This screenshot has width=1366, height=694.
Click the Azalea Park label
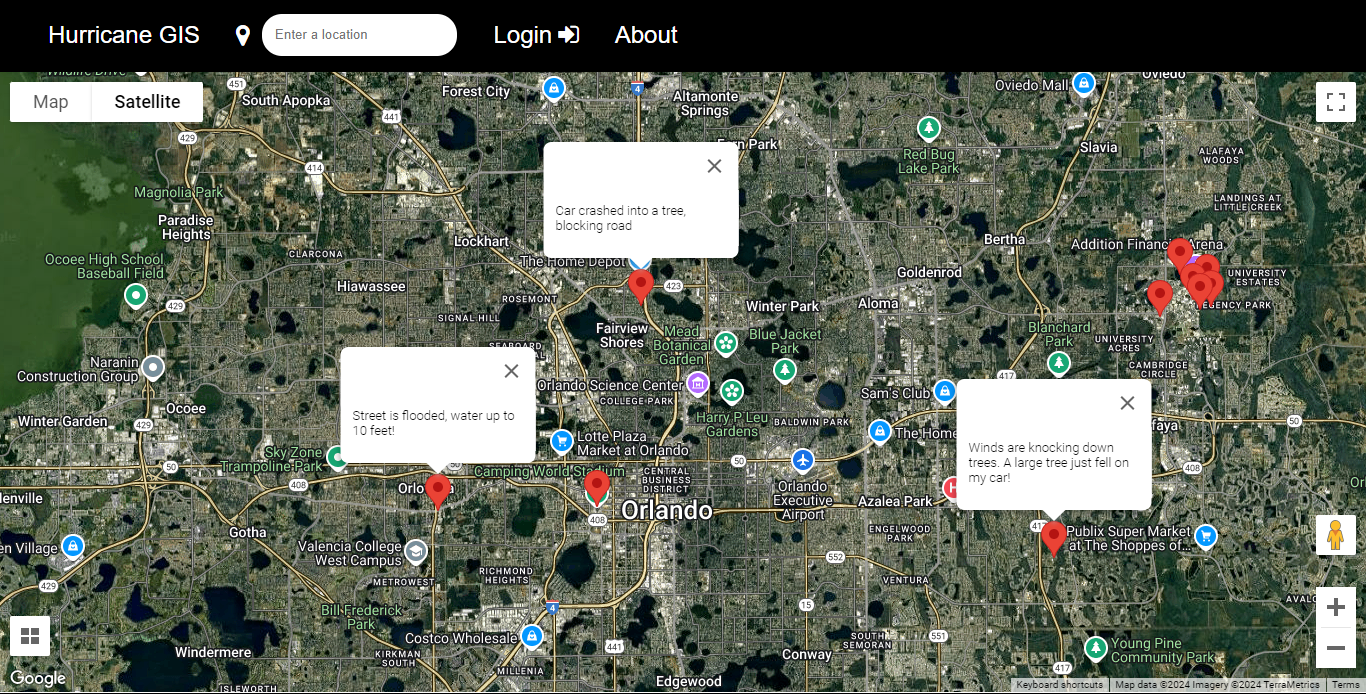896,501
